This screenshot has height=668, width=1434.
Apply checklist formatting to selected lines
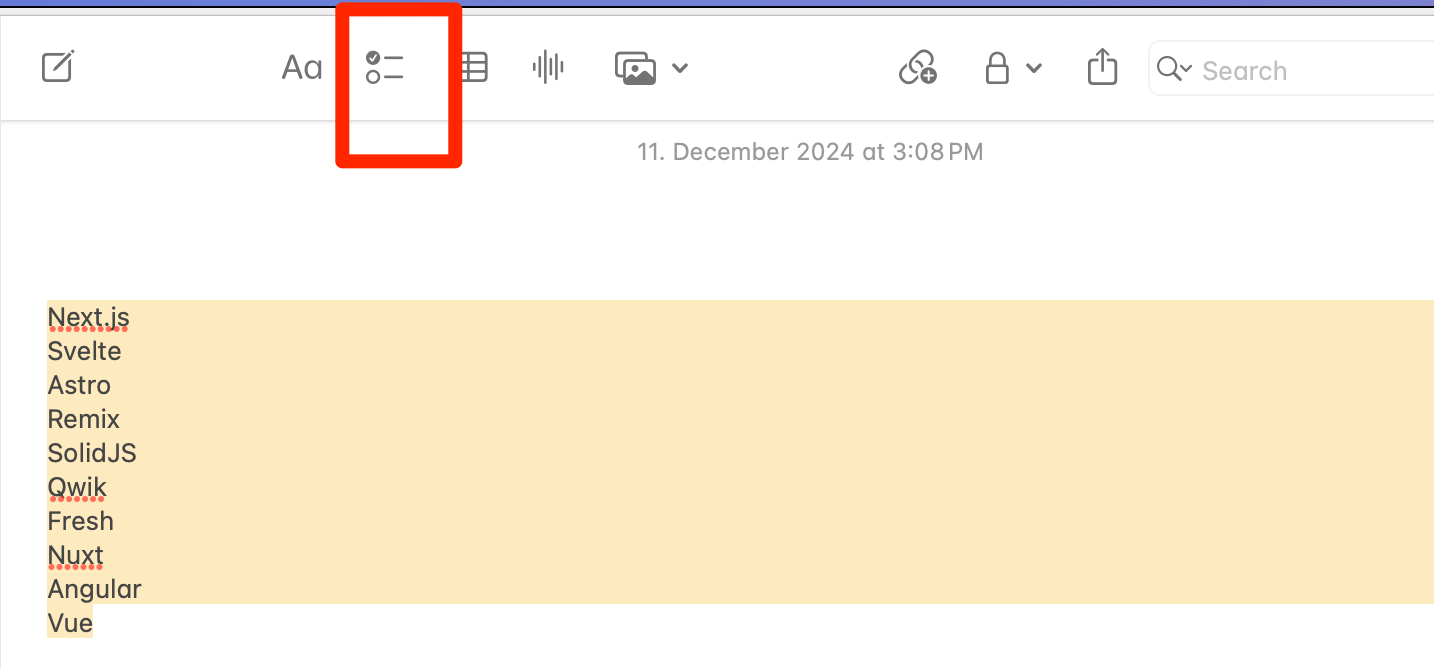384,68
